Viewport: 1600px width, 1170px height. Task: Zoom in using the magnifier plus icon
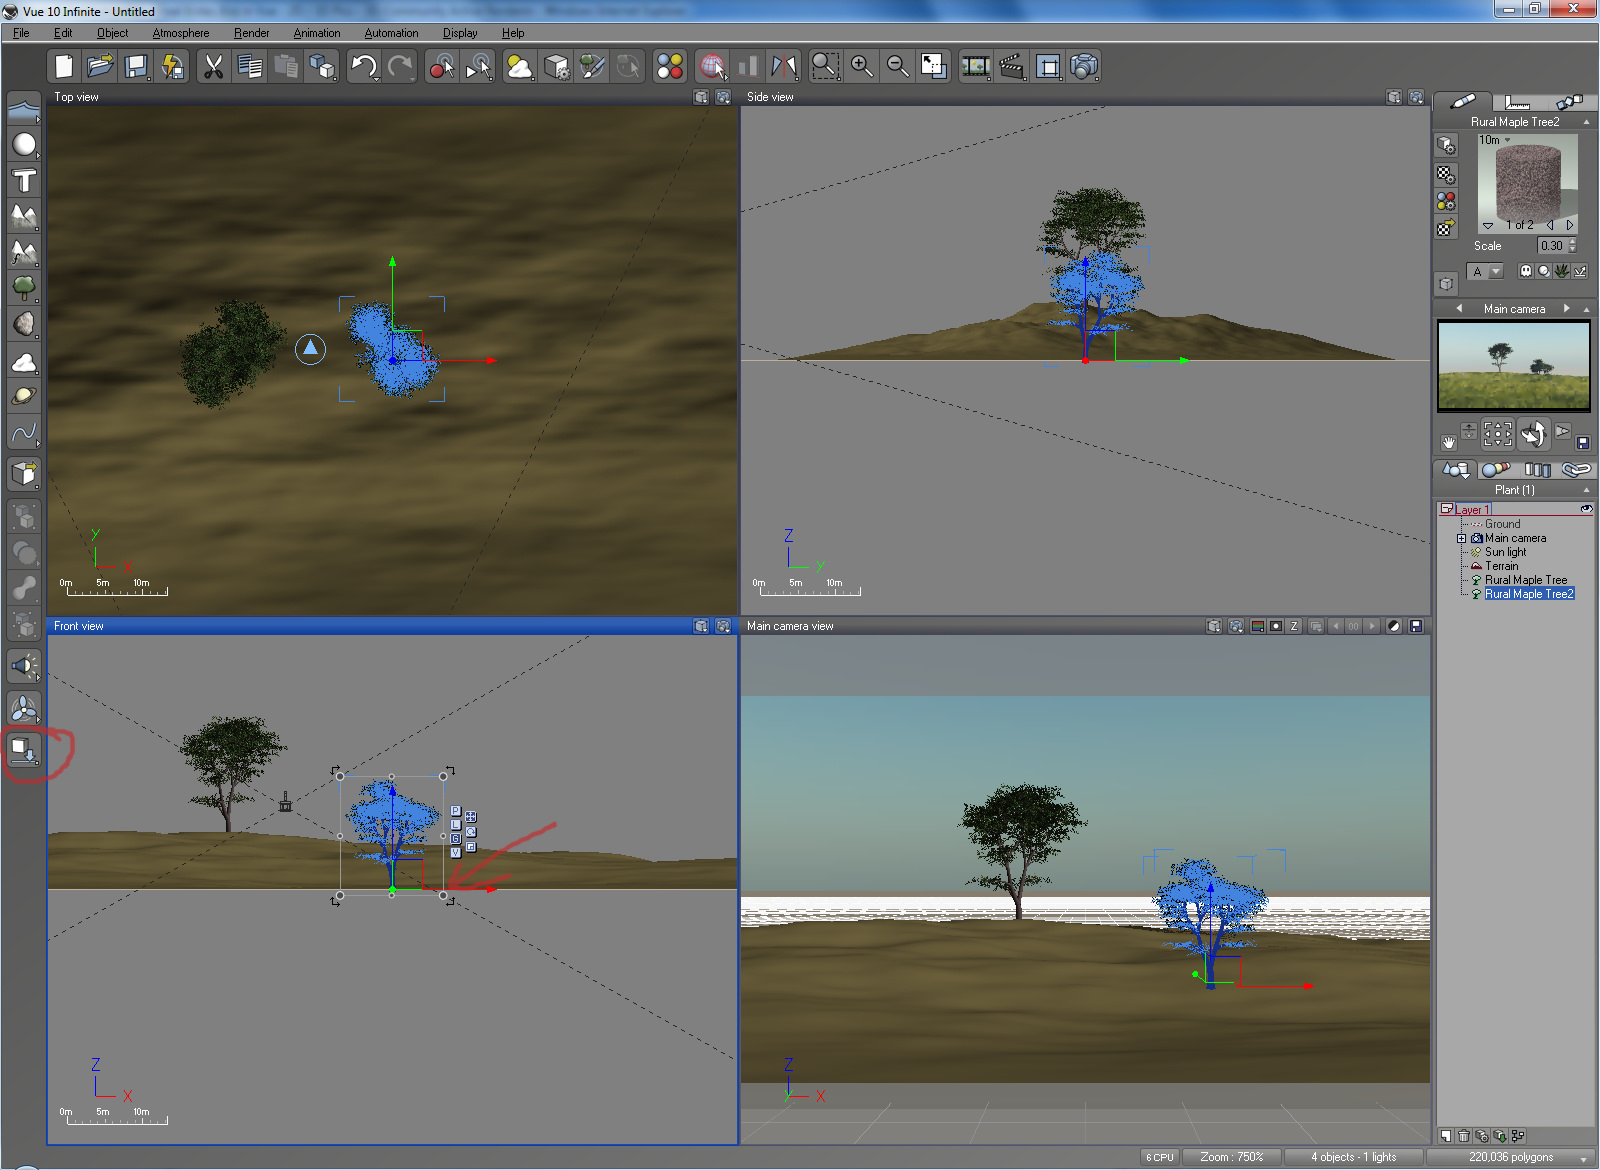pos(861,67)
